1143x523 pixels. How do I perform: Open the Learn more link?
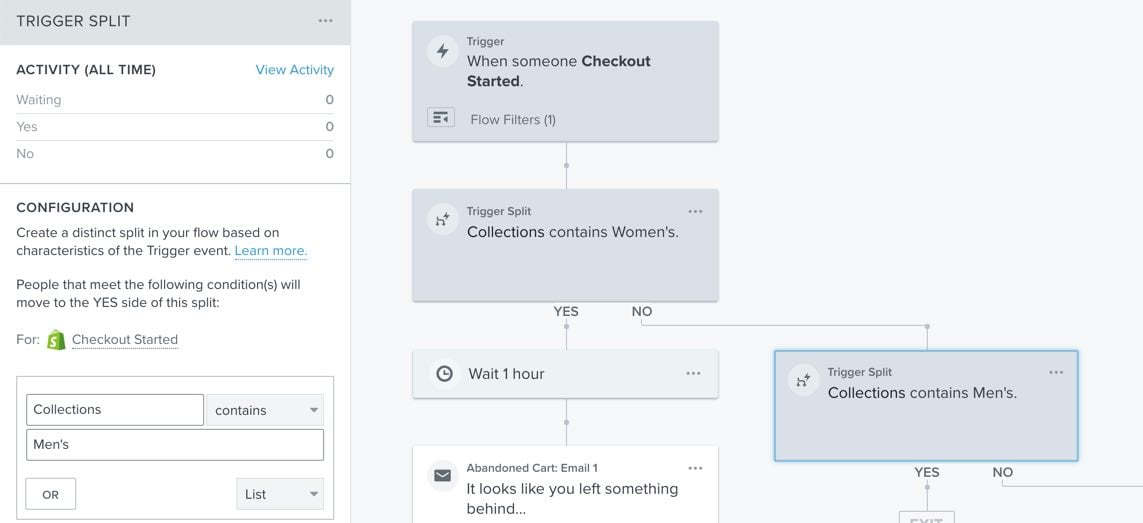click(x=270, y=251)
